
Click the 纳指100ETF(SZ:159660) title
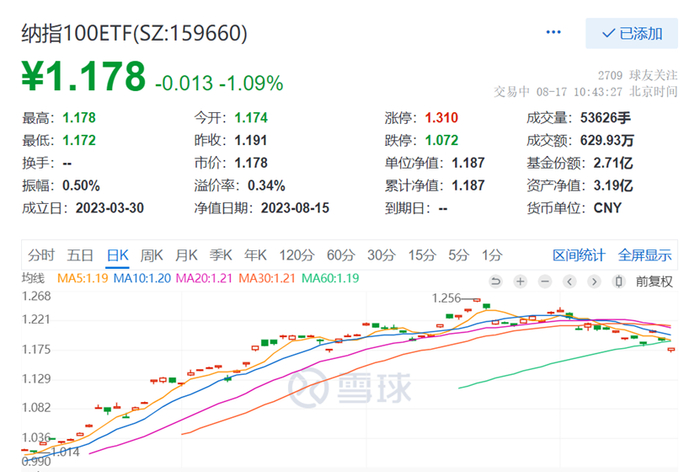134,33
